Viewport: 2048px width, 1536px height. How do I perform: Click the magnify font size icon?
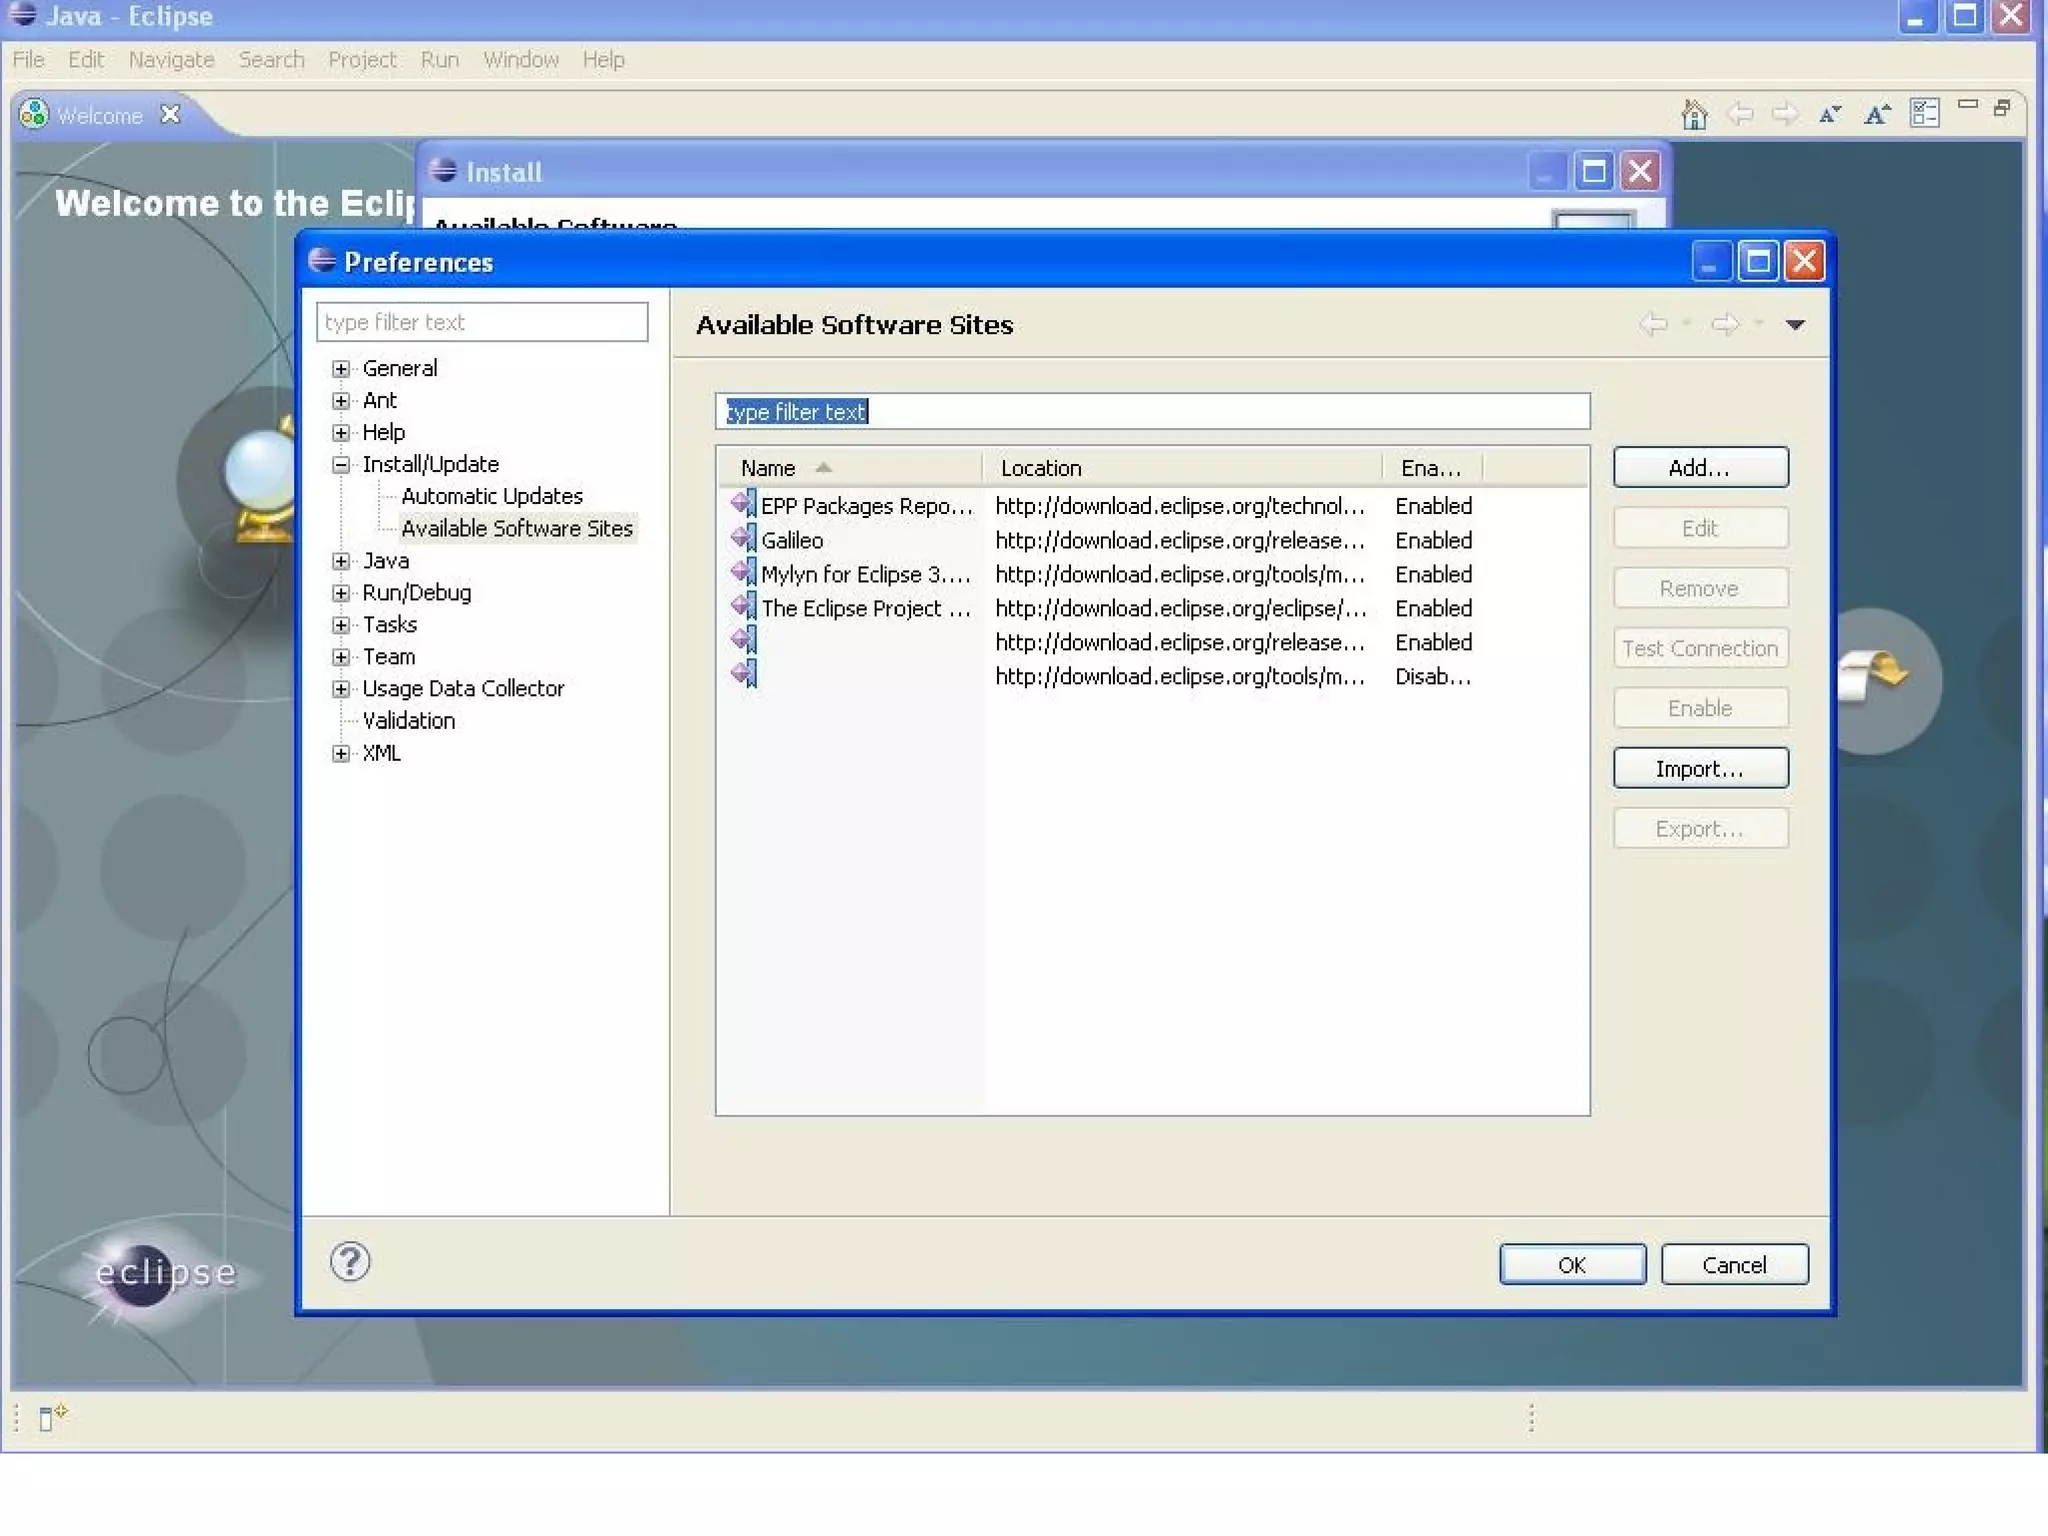pyautogui.click(x=1876, y=114)
